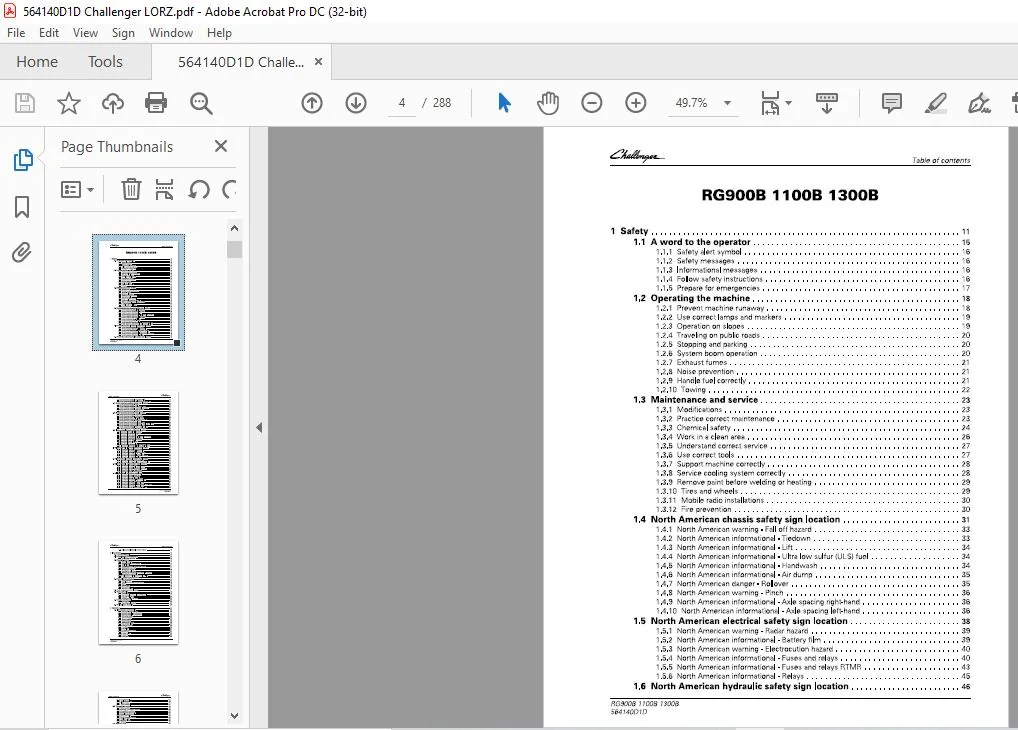Select page 5 thumbnail
1018x730 pixels.
[x=138, y=443]
